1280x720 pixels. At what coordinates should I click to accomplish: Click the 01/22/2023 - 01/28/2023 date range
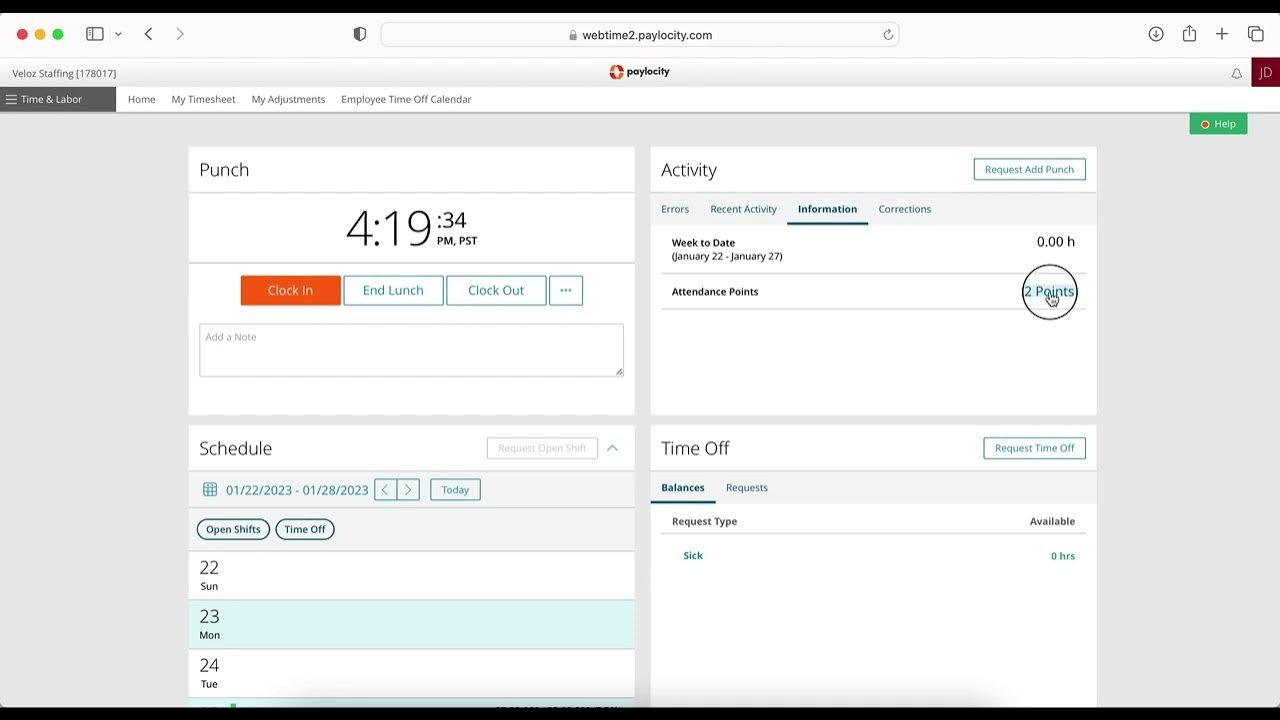(x=297, y=490)
